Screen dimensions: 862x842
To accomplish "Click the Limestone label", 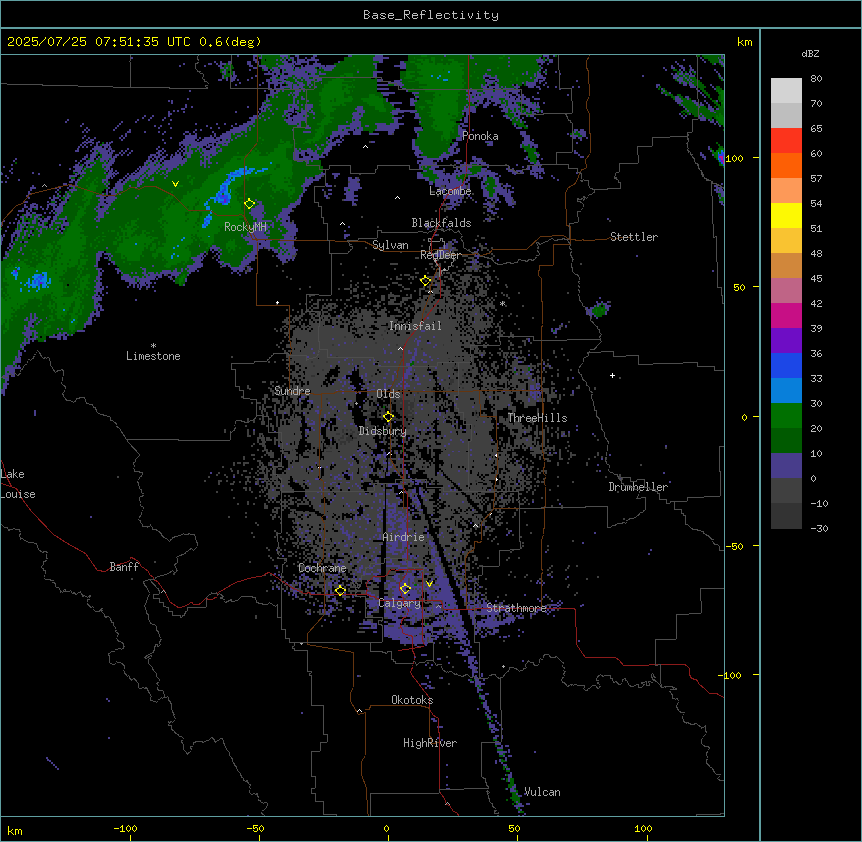I will (153, 356).
